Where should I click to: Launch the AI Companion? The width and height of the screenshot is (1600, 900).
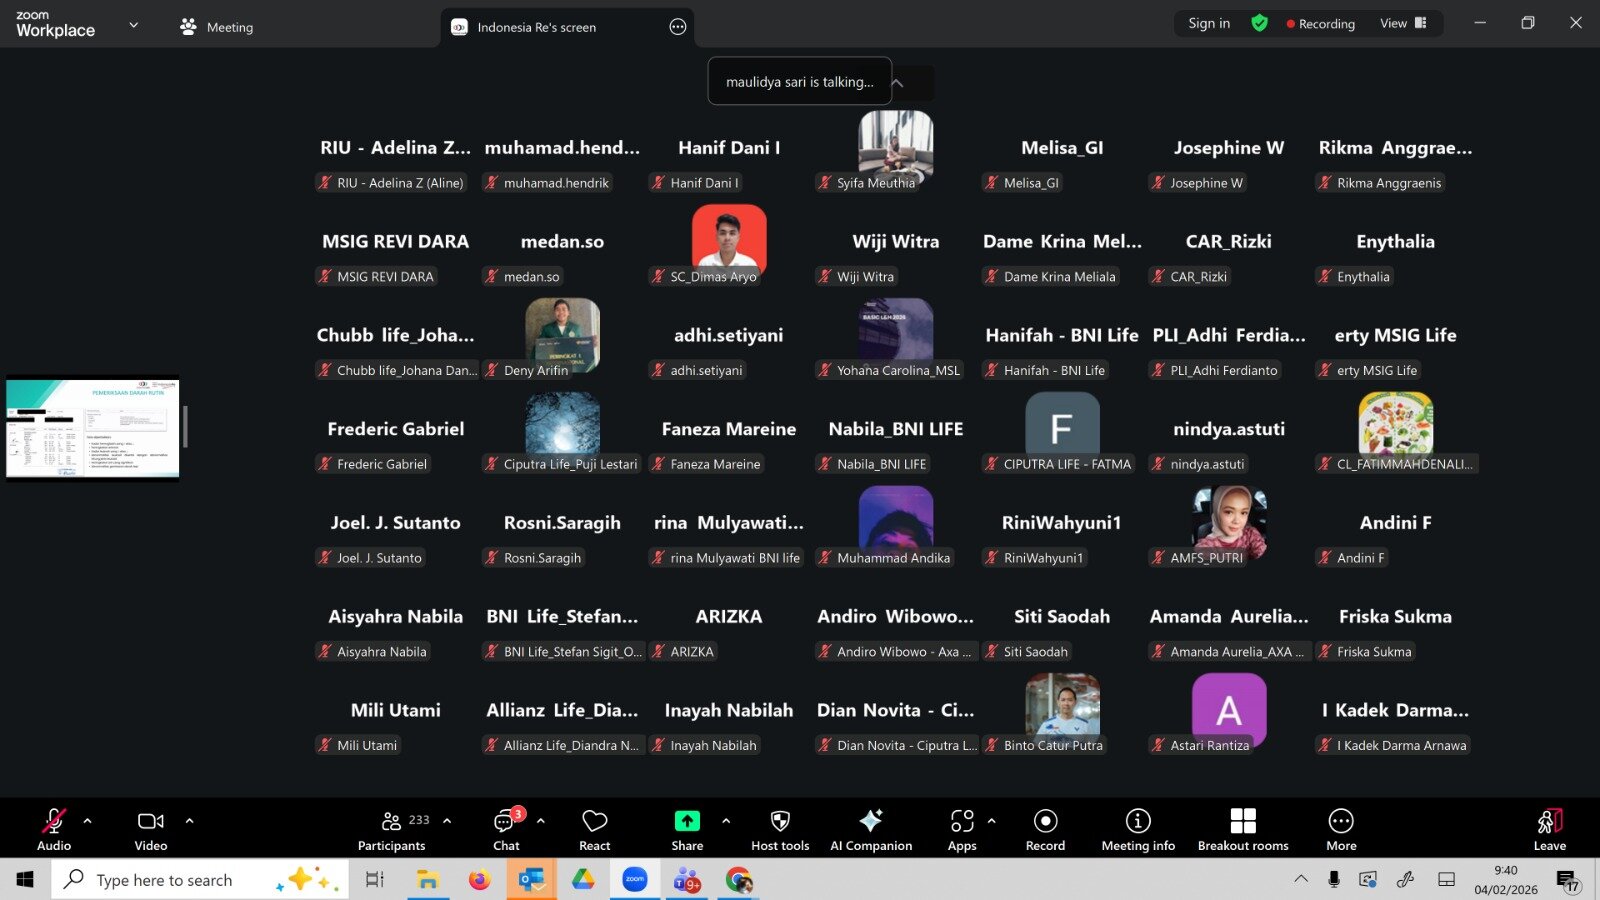coord(871,830)
